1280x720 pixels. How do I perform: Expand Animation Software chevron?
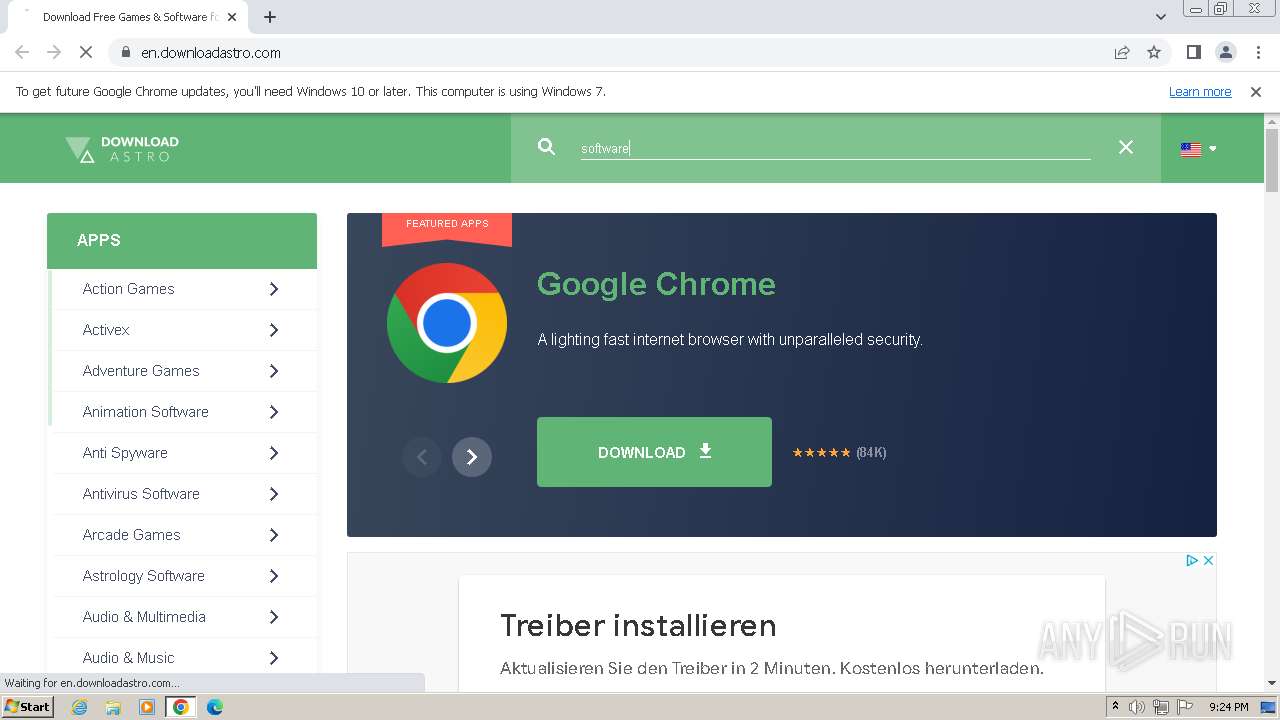pos(274,412)
